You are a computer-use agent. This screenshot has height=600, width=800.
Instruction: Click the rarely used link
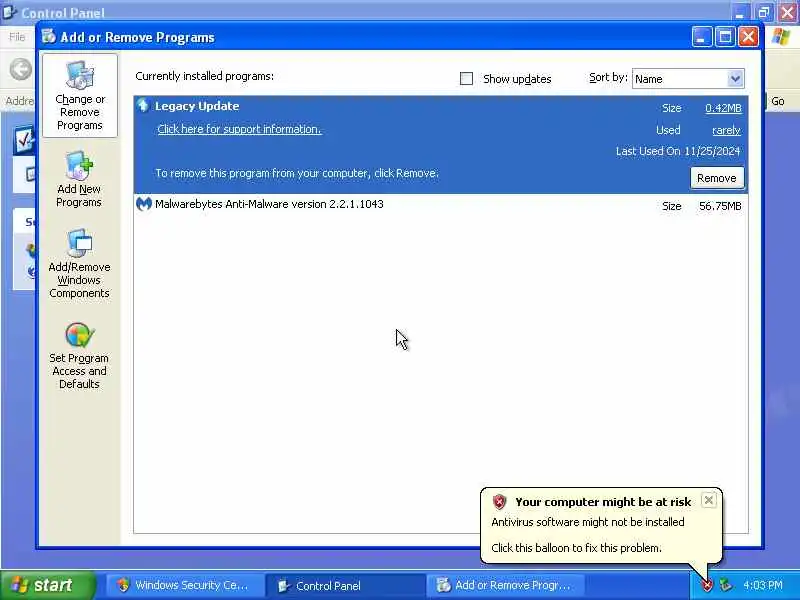[x=727, y=130]
